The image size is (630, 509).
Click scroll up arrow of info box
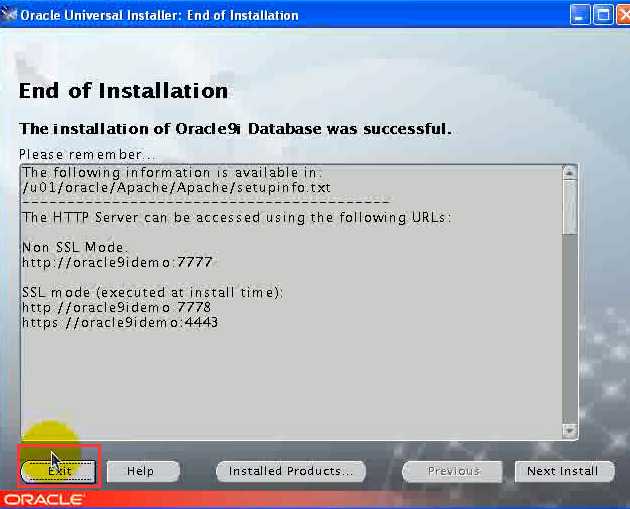[x=569, y=173]
